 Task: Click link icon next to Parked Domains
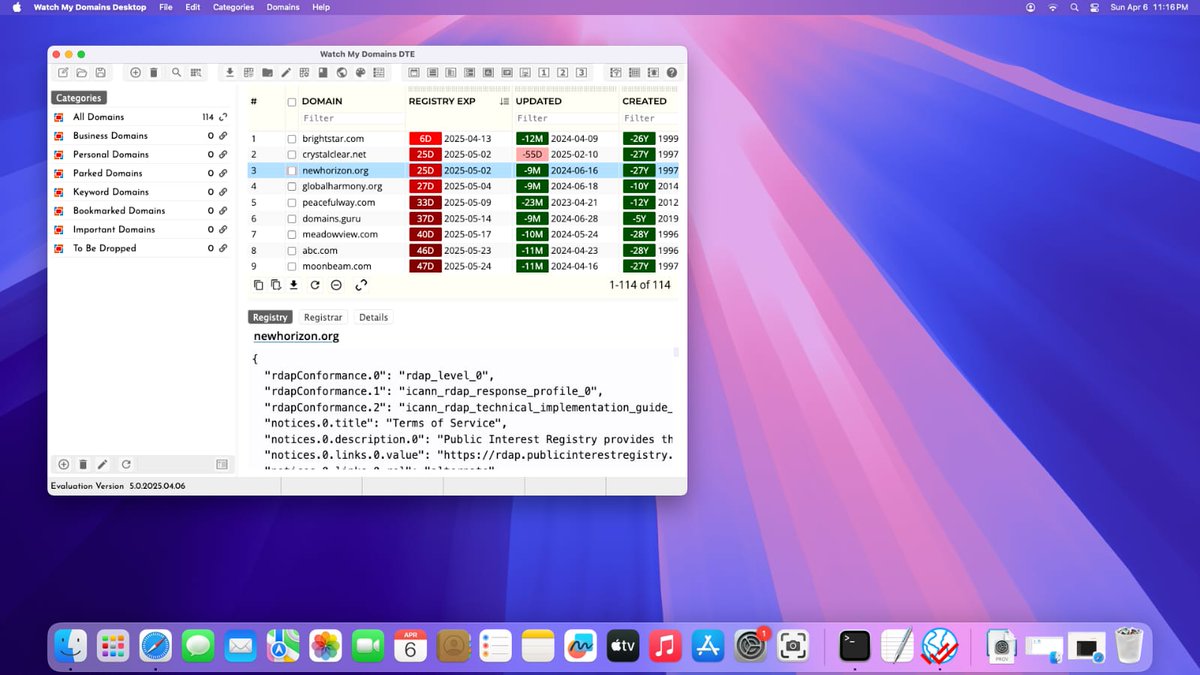click(x=223, y=173)
